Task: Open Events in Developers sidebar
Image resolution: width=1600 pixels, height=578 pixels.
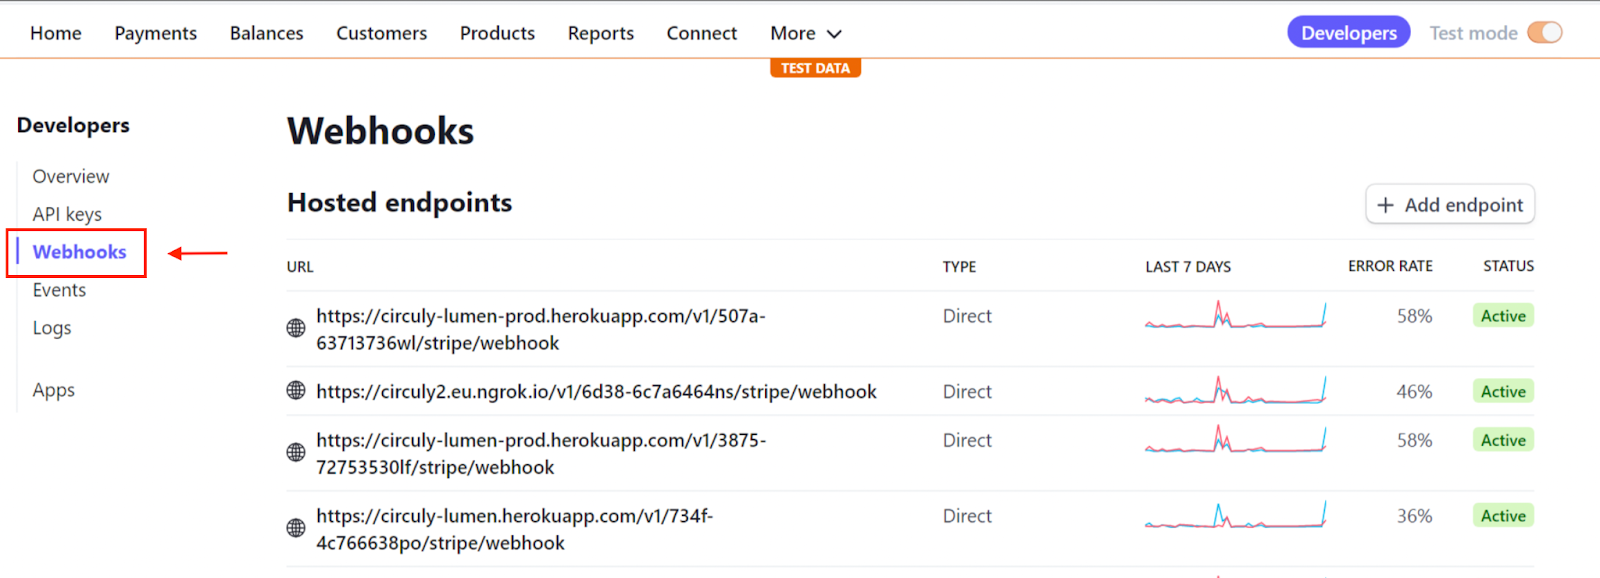Action: click(x=59, y=290)
